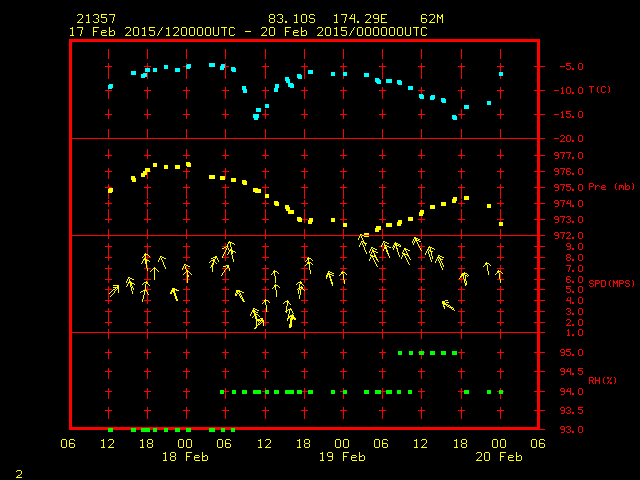The height and width of the screenshot is (480, 640).
Task: Select the 19 Feb date label
Action: click(342, 457)
